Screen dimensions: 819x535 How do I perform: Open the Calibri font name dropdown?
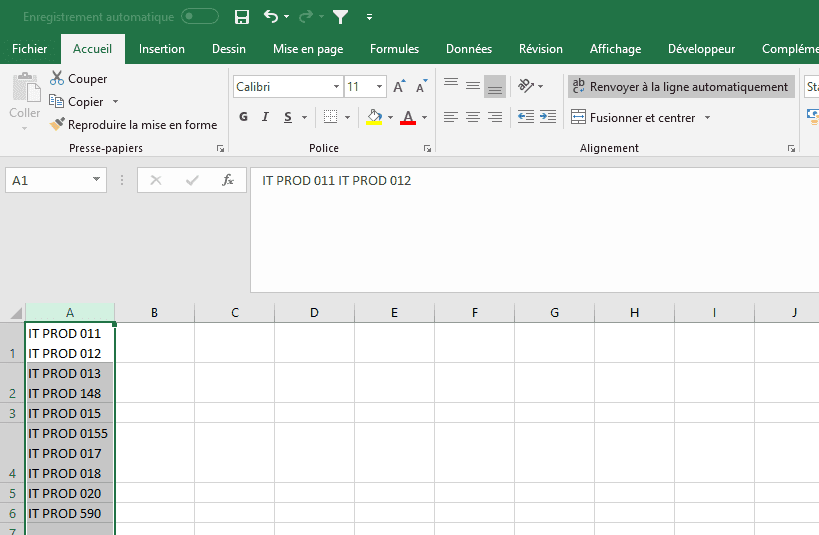point(336,87)
